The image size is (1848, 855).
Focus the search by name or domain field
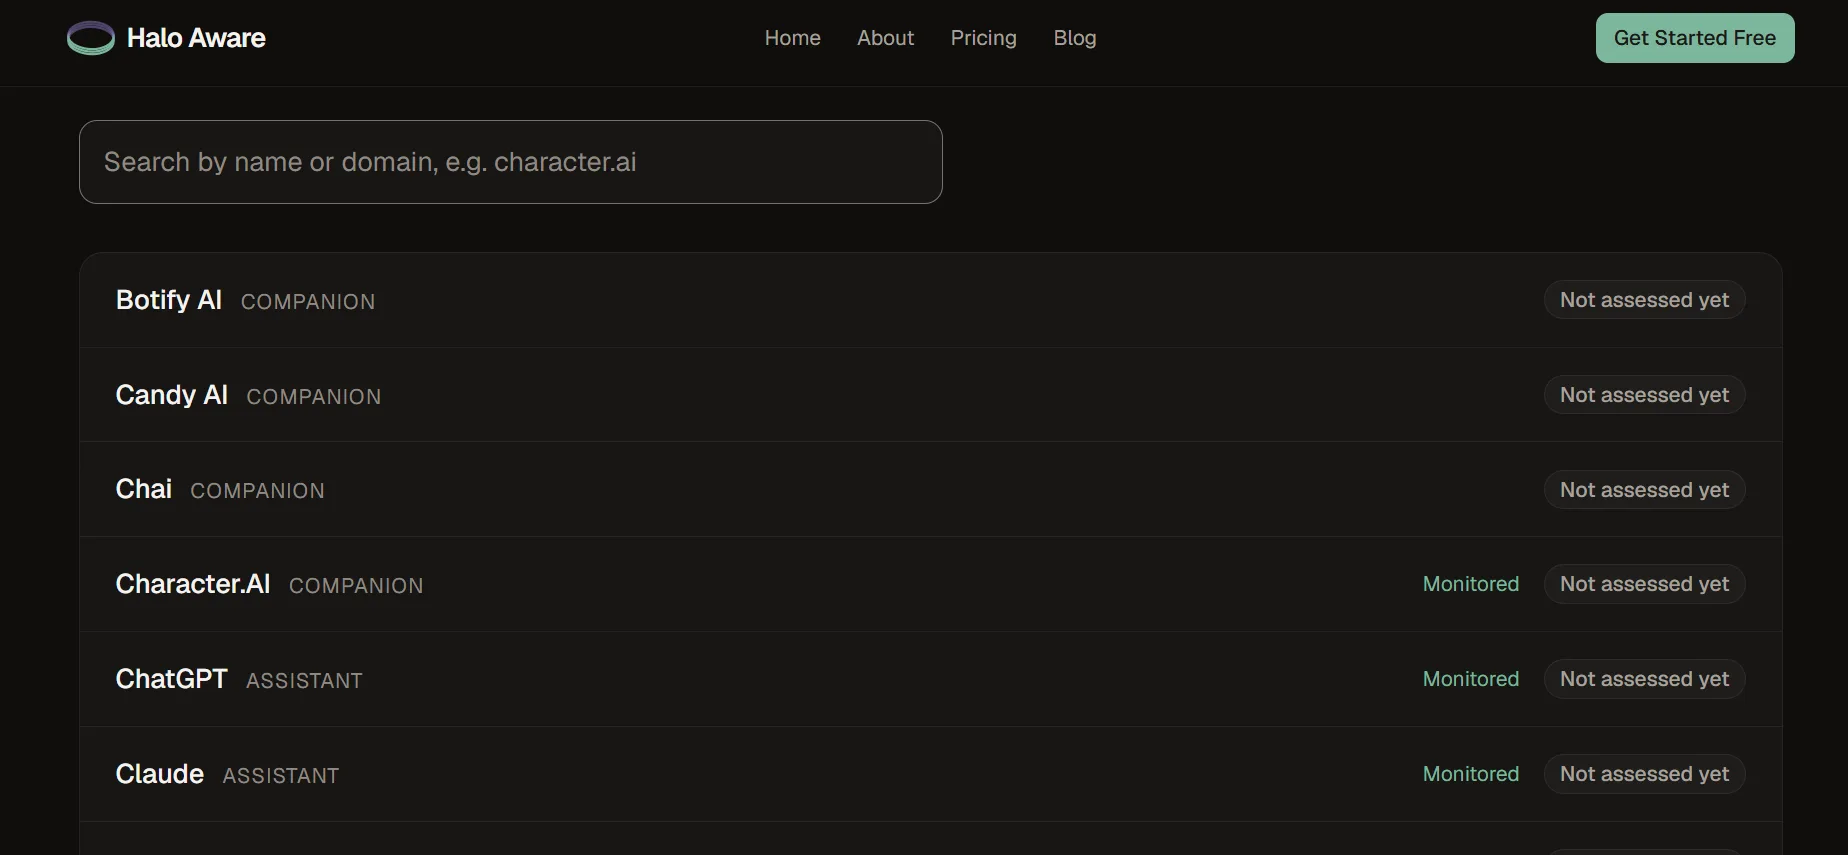(x=511, y=162)
